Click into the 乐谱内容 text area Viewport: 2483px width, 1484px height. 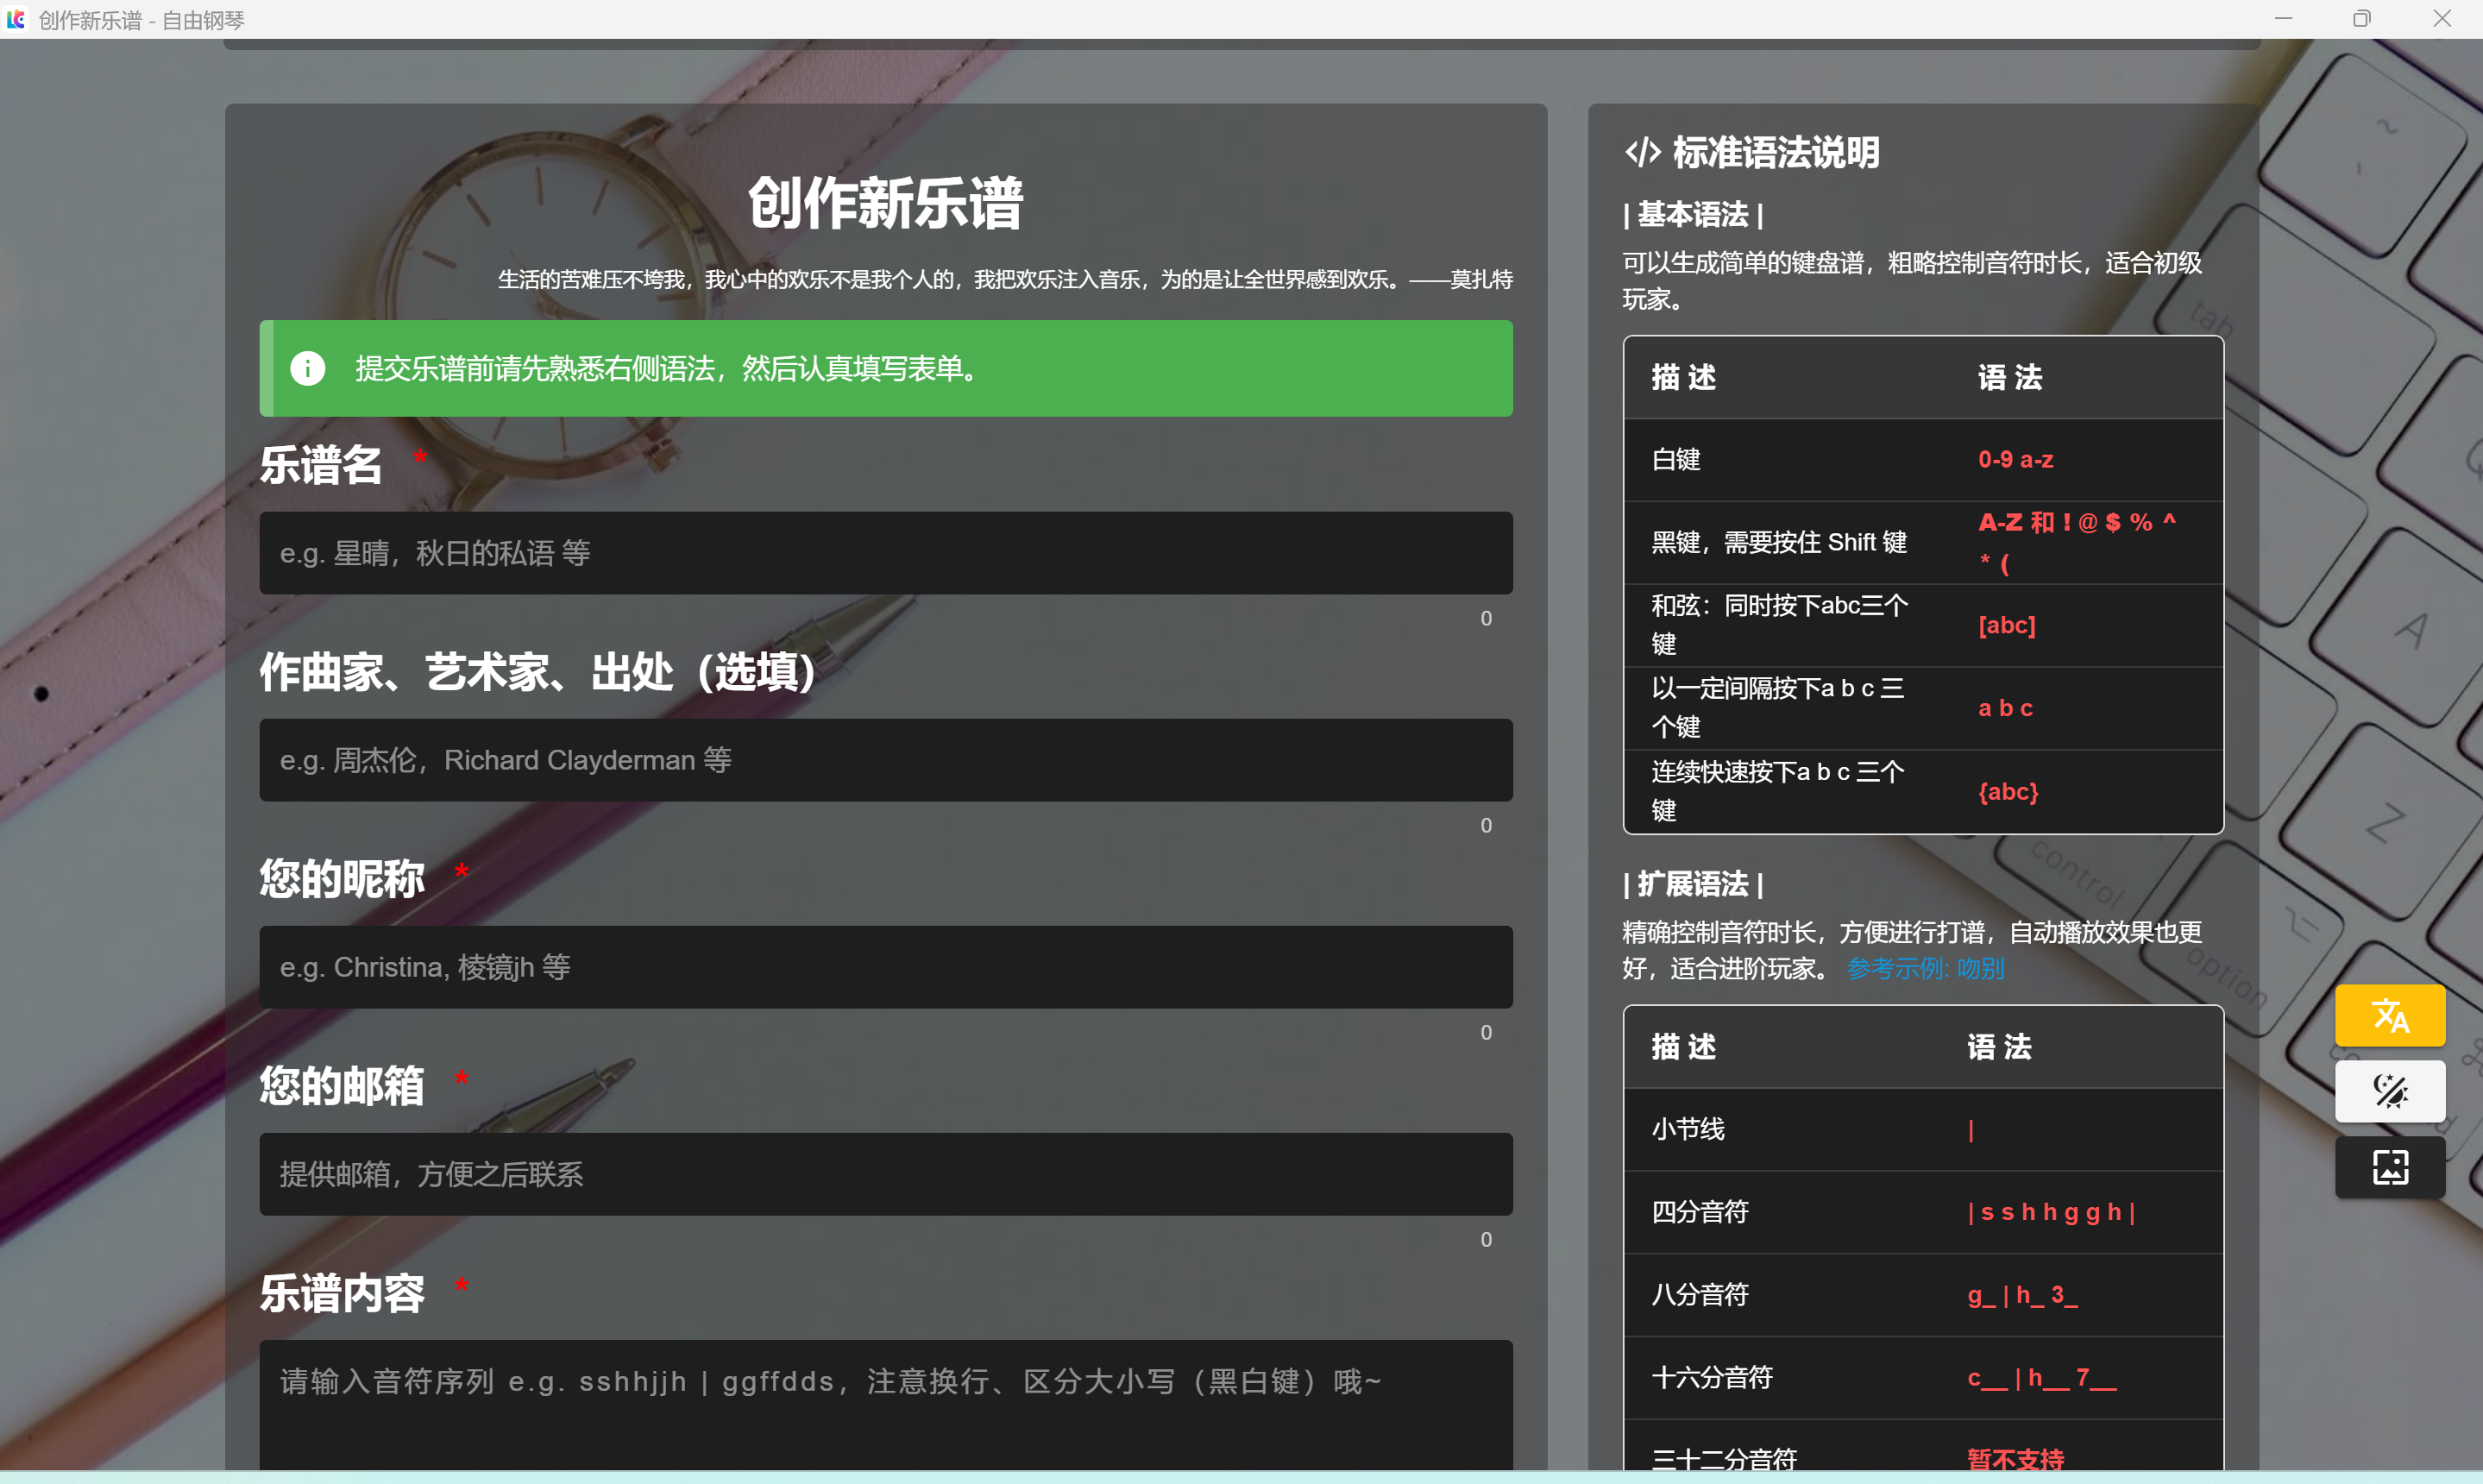[885, 1405]
